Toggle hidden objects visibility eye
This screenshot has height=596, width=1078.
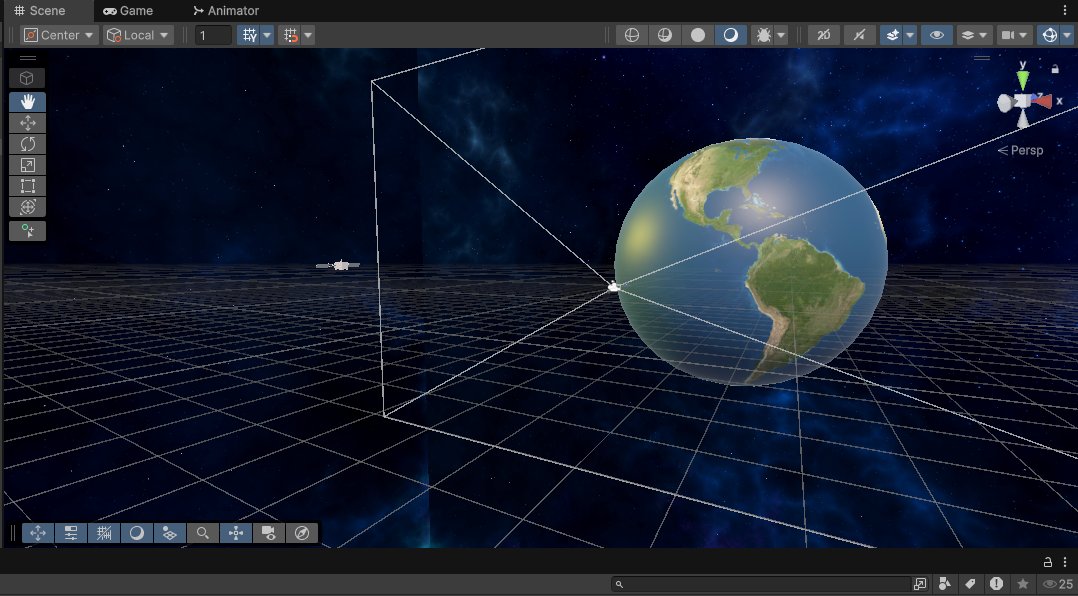coord(936,35)
